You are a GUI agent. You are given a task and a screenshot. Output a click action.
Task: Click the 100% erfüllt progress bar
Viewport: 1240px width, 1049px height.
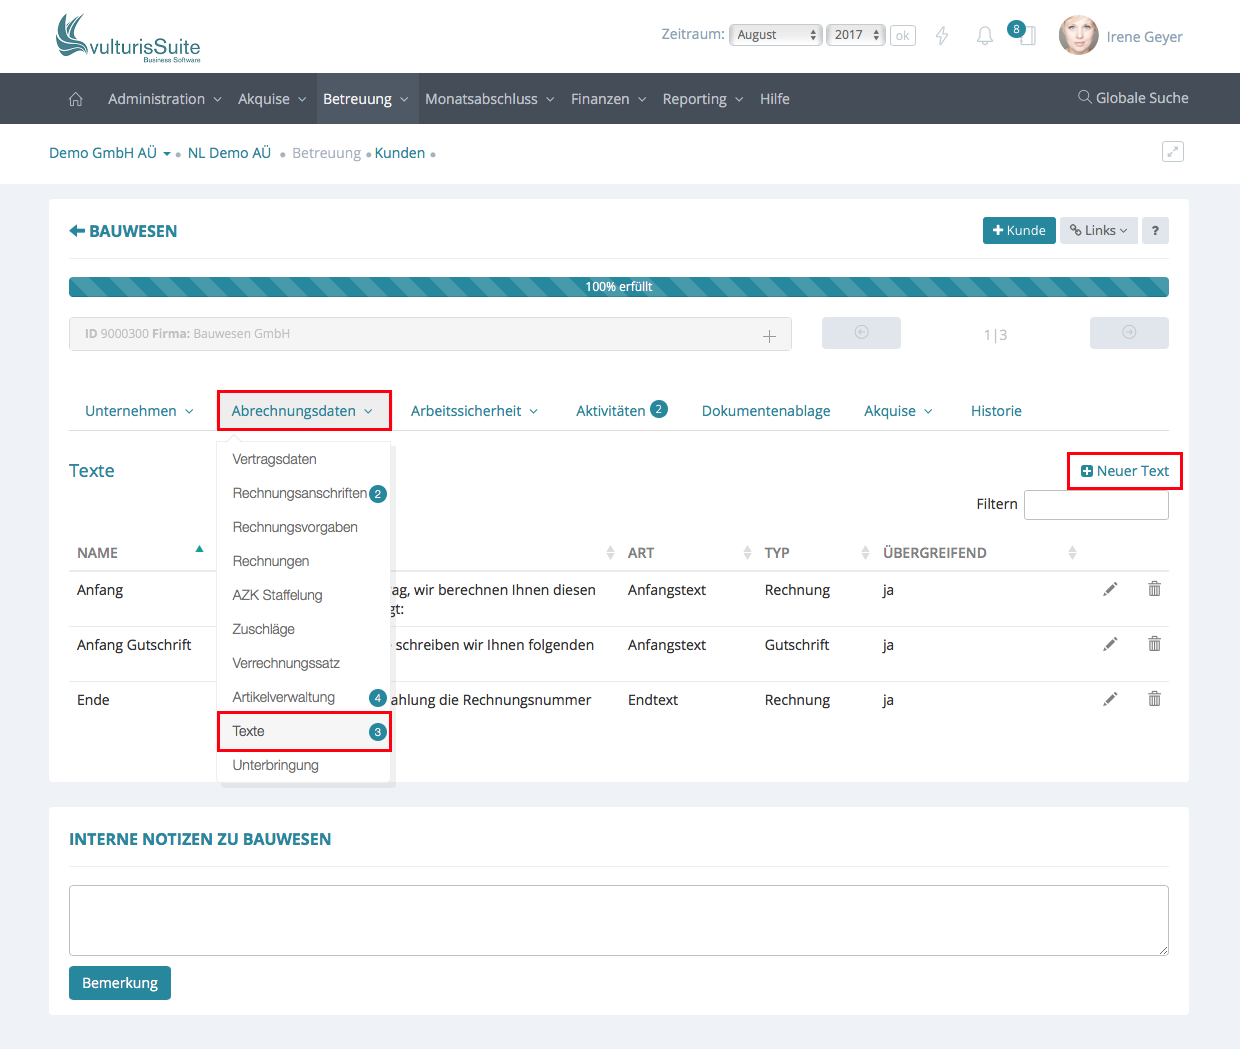click(618, 287)
